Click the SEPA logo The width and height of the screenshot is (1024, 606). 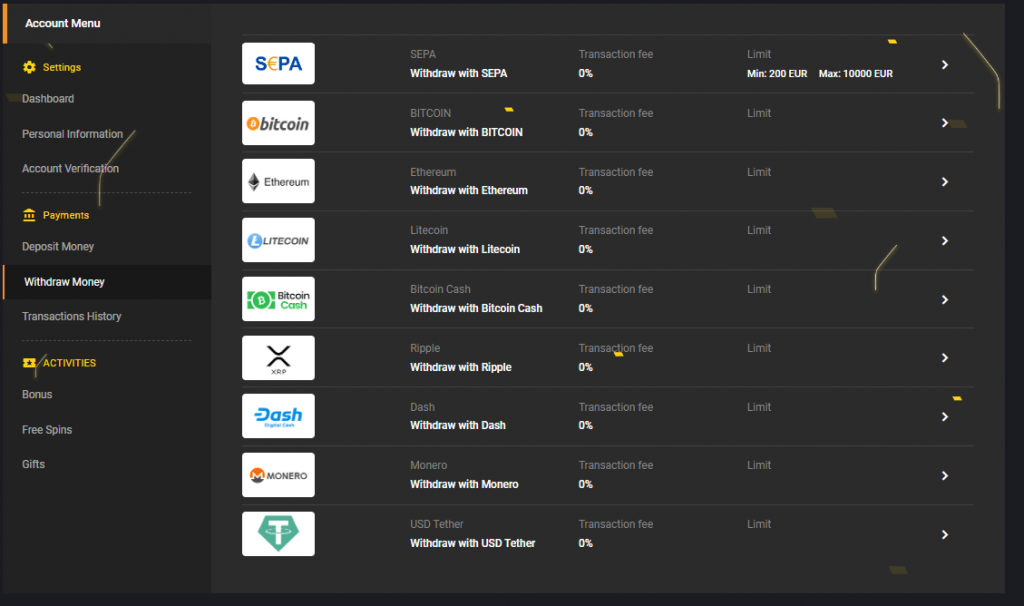(278, 63)
